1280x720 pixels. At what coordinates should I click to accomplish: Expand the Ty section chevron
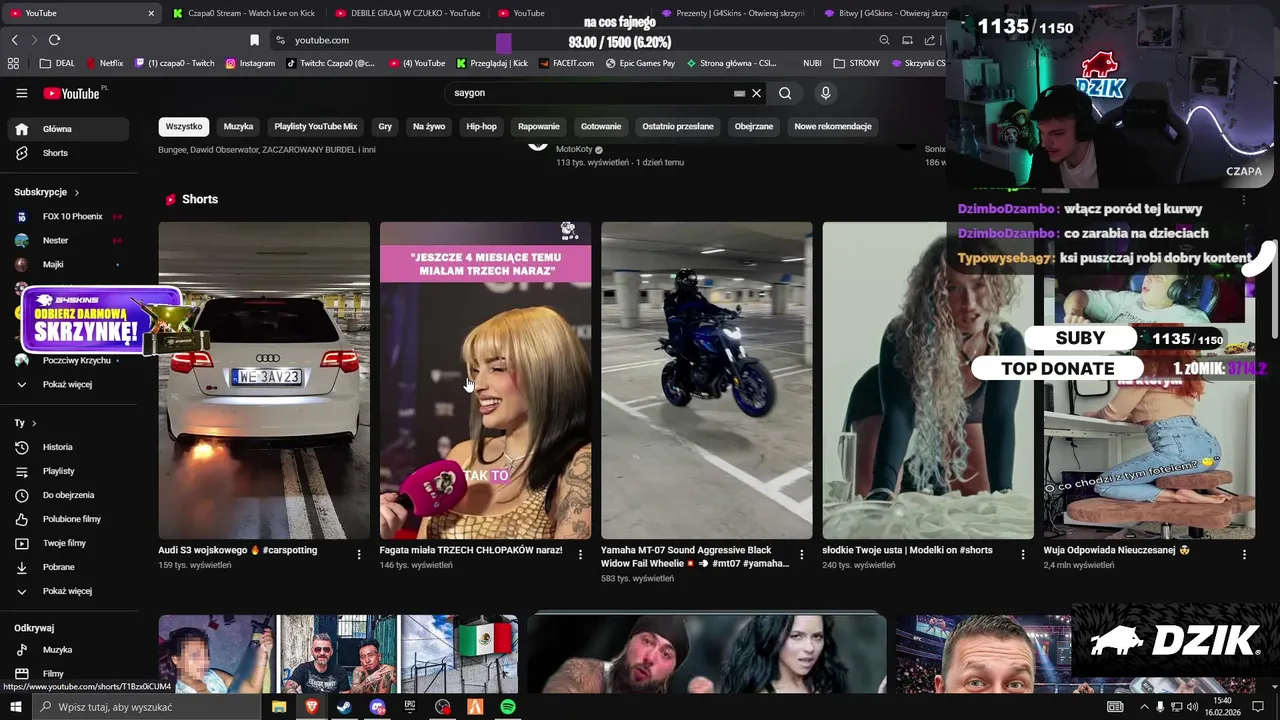point(33,423)
